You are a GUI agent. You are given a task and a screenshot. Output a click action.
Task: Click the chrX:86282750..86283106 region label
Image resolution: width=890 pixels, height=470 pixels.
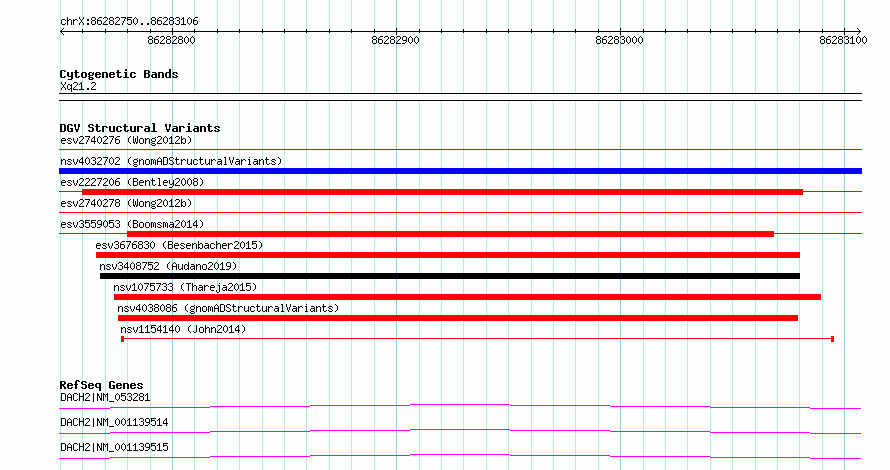(x=129, y=22)
